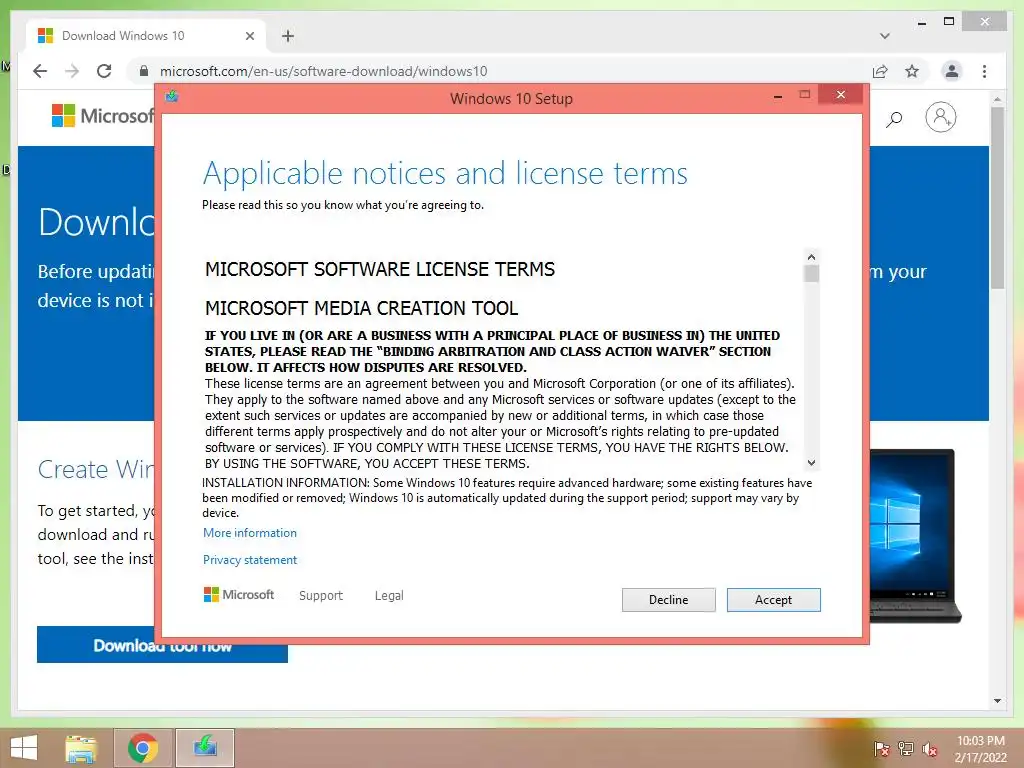Click the MICROSOFT SOFTWARE LICENSE TERMS heading
The height and width of the screenshot is (768, 1024).
pyautogui.click(x=379, y=269)
